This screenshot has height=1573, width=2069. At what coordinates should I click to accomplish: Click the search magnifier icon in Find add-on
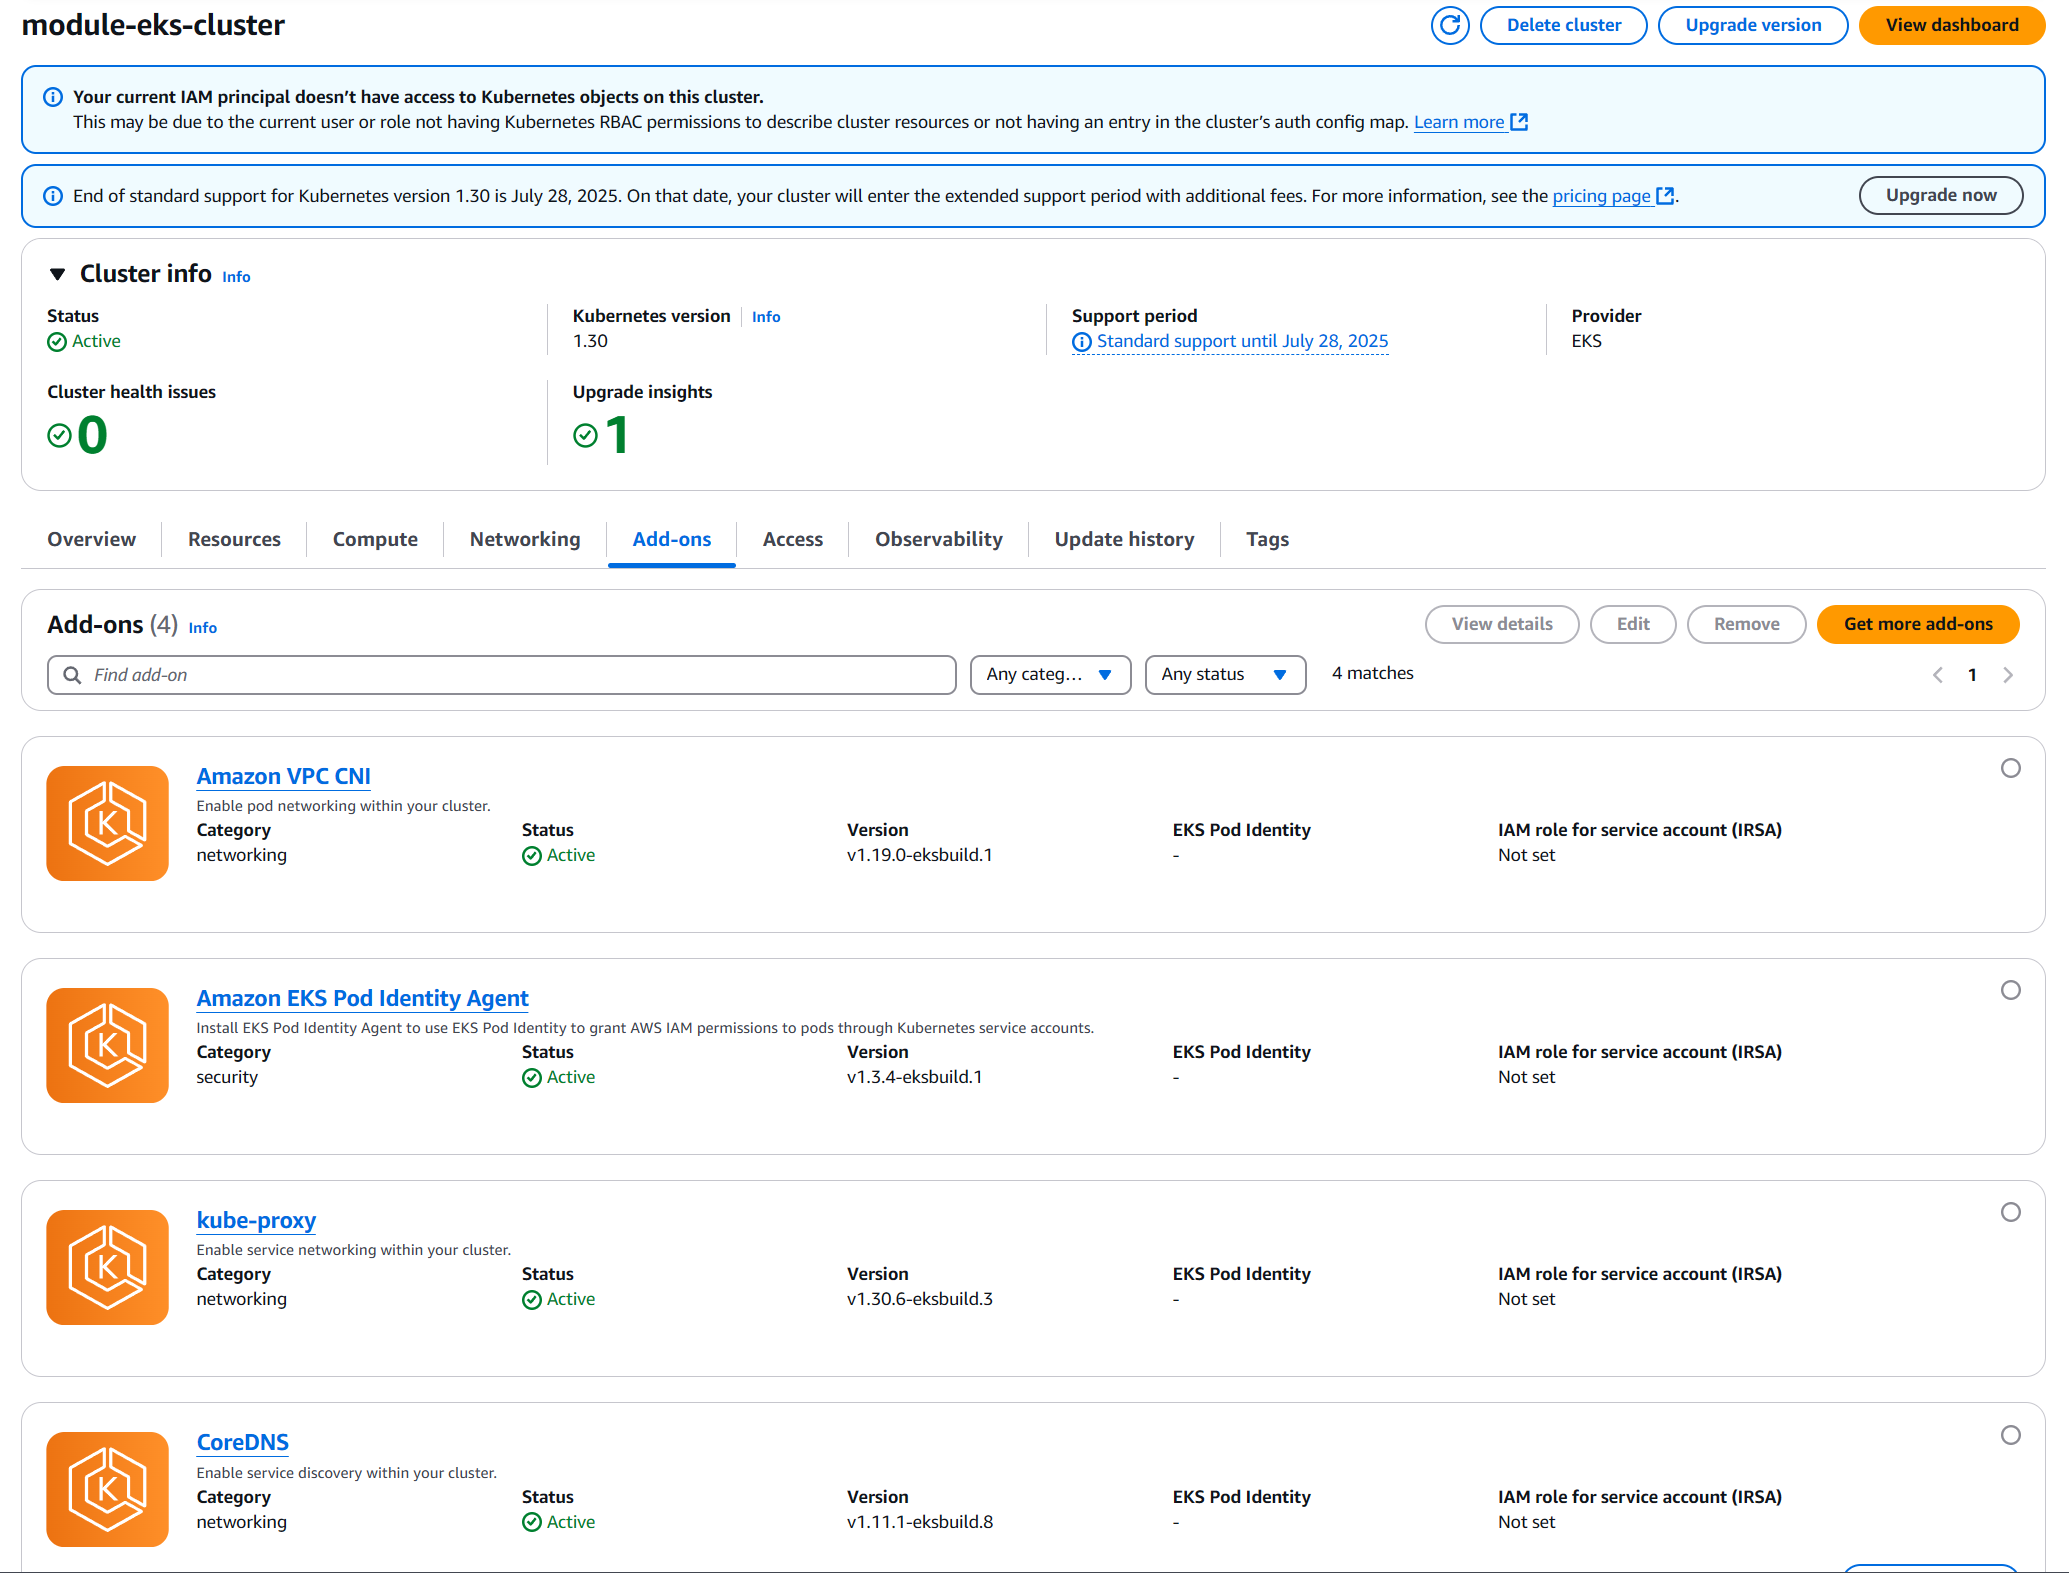point(72,675)
